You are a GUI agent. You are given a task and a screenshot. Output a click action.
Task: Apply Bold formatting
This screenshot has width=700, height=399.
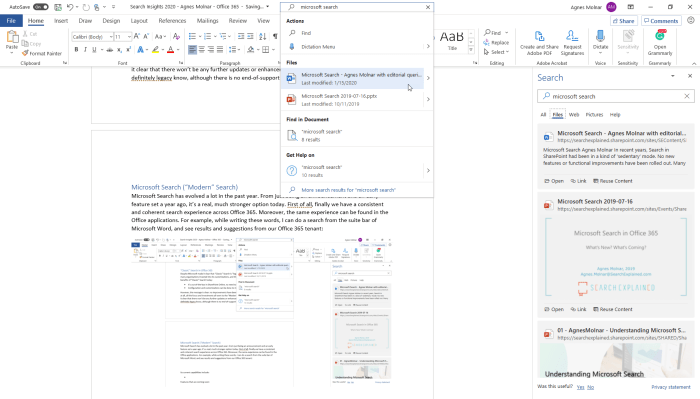pyautogui.click(x=76, y=50)
